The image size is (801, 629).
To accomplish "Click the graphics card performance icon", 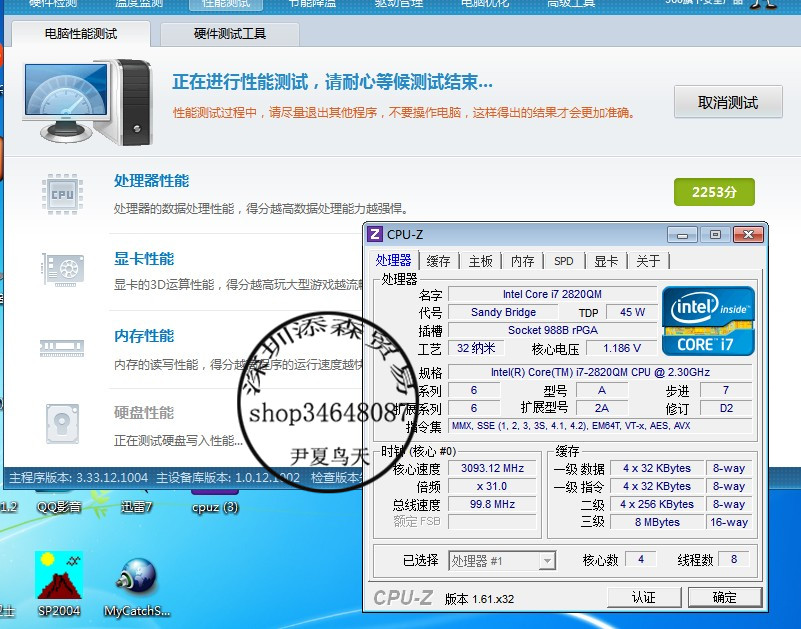I will pos(62,269).
